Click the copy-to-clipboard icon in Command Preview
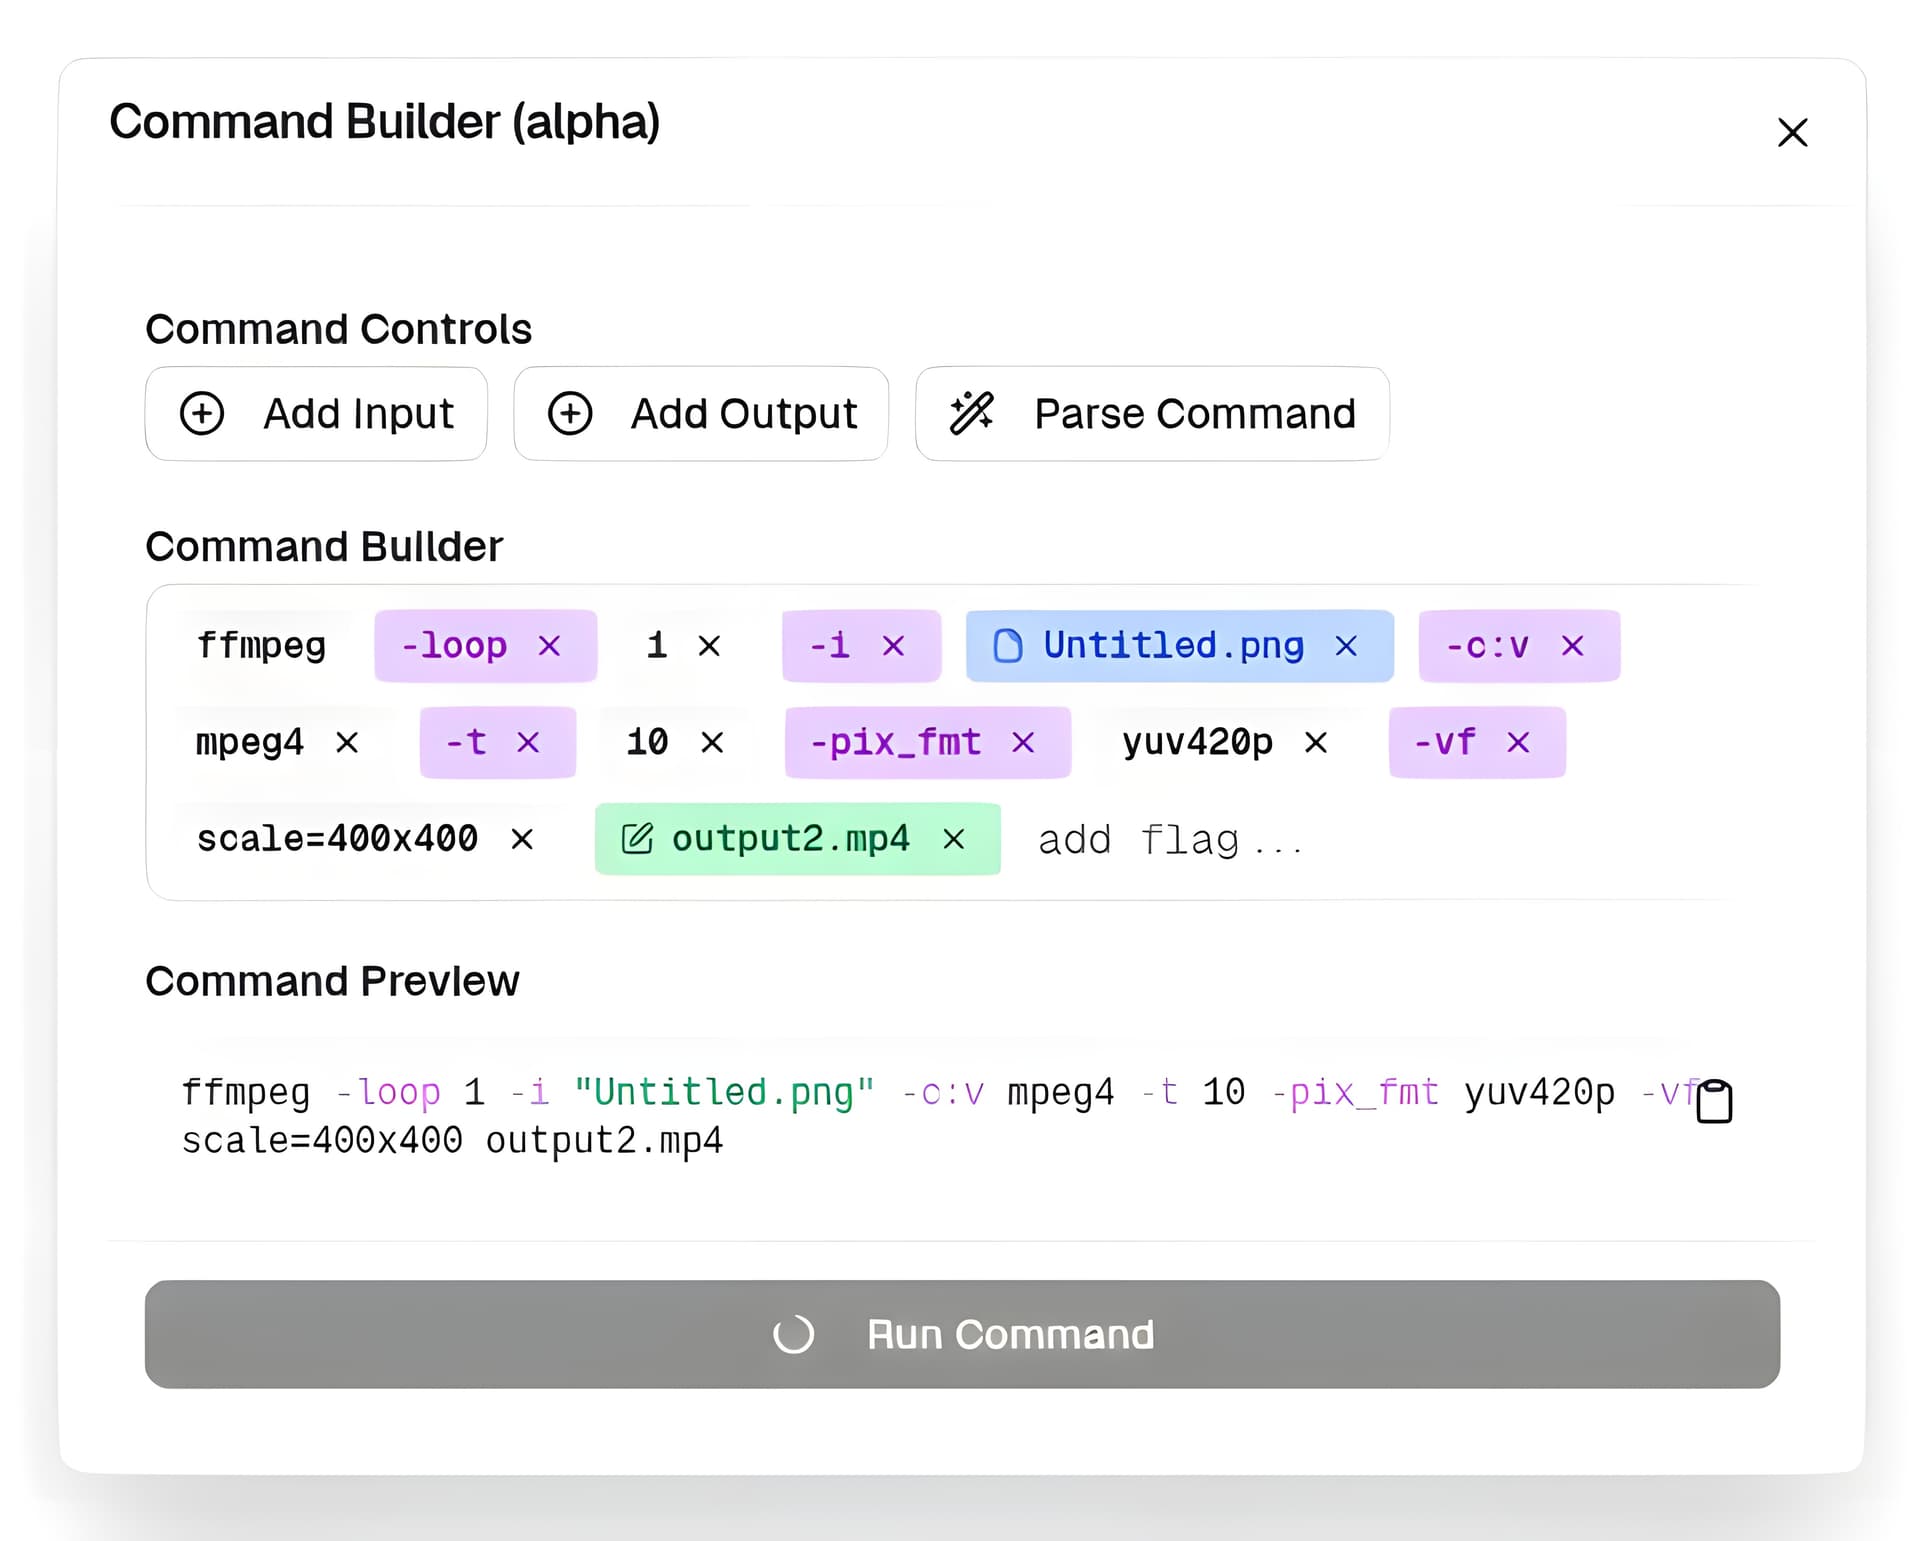Viewport: 1920px width, 1541px height. [x=1714, y=1102]
